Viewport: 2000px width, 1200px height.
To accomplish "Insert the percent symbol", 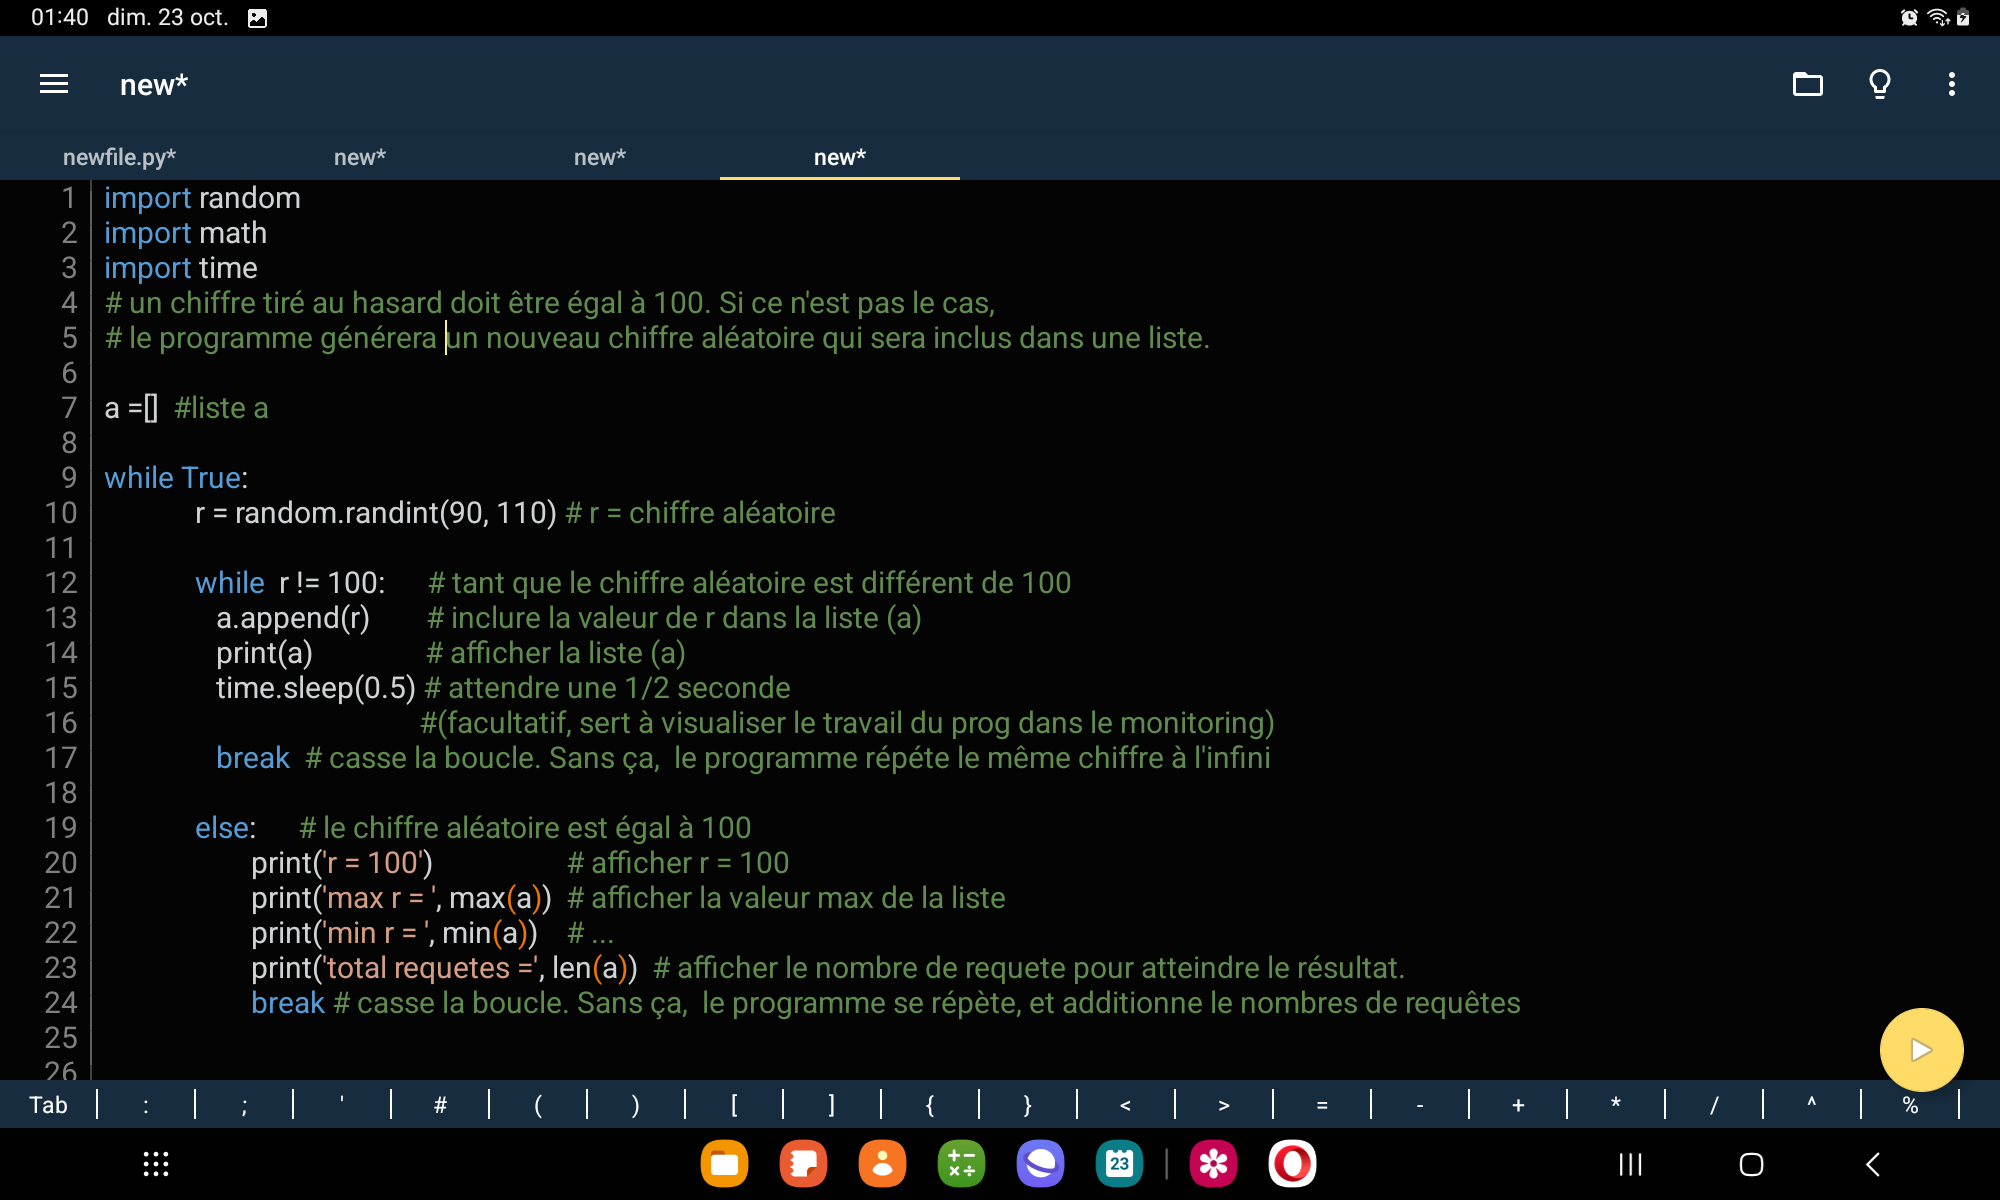I will pyautogui.click(x=1910, y=1105).
